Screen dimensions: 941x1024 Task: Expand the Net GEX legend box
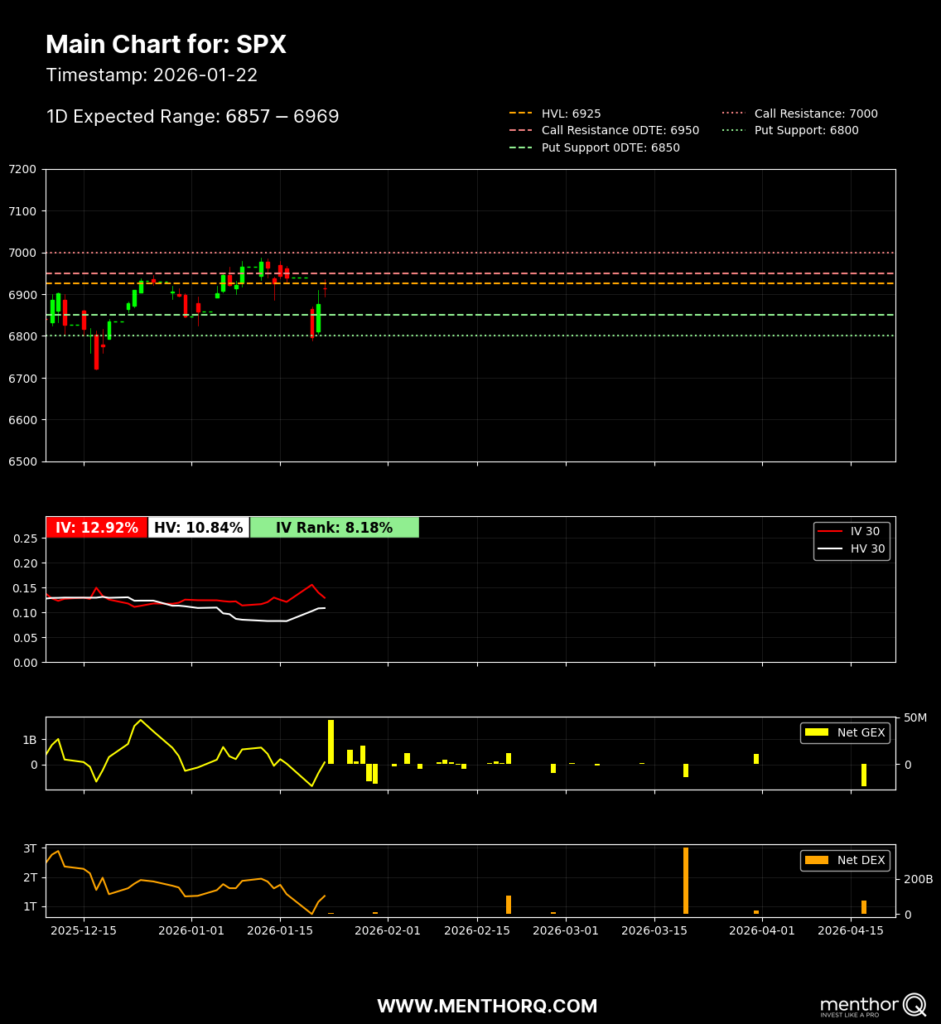(x=845, y=733)
